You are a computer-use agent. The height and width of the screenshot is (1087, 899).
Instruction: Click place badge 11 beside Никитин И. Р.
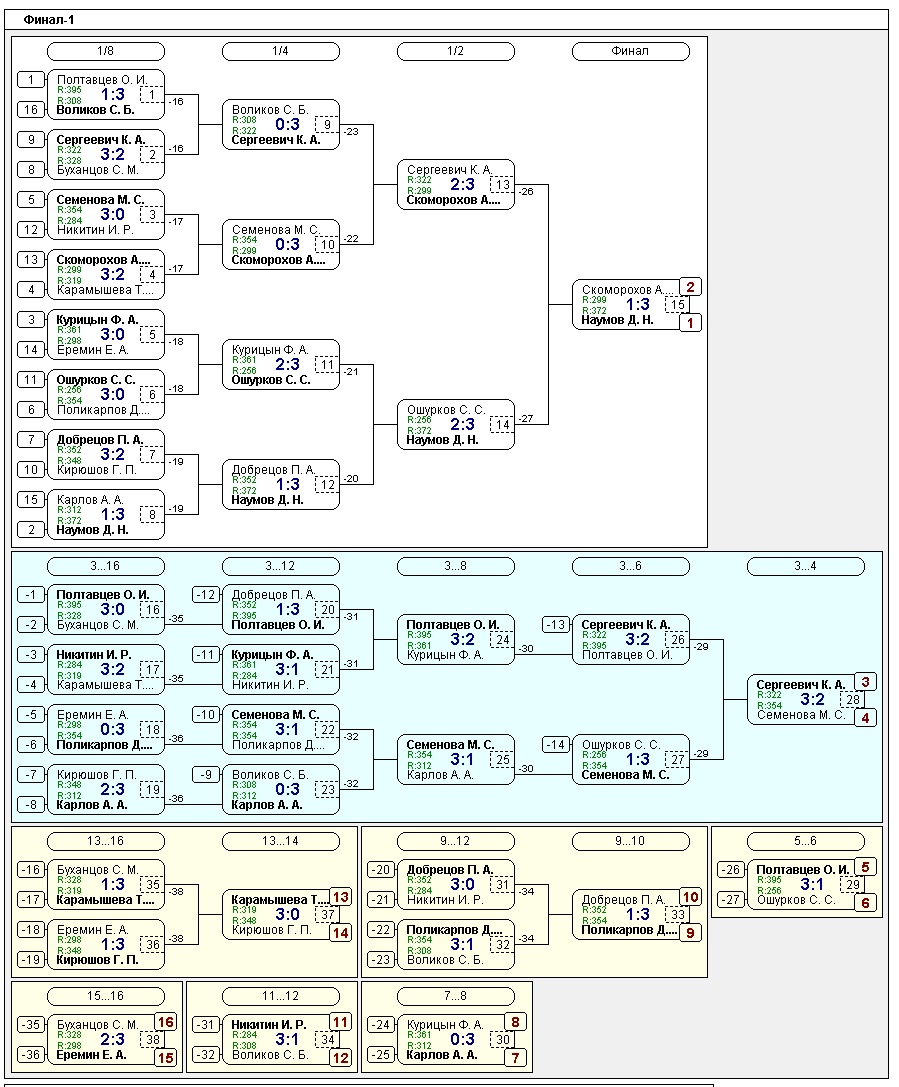(x=340, y=1022)
